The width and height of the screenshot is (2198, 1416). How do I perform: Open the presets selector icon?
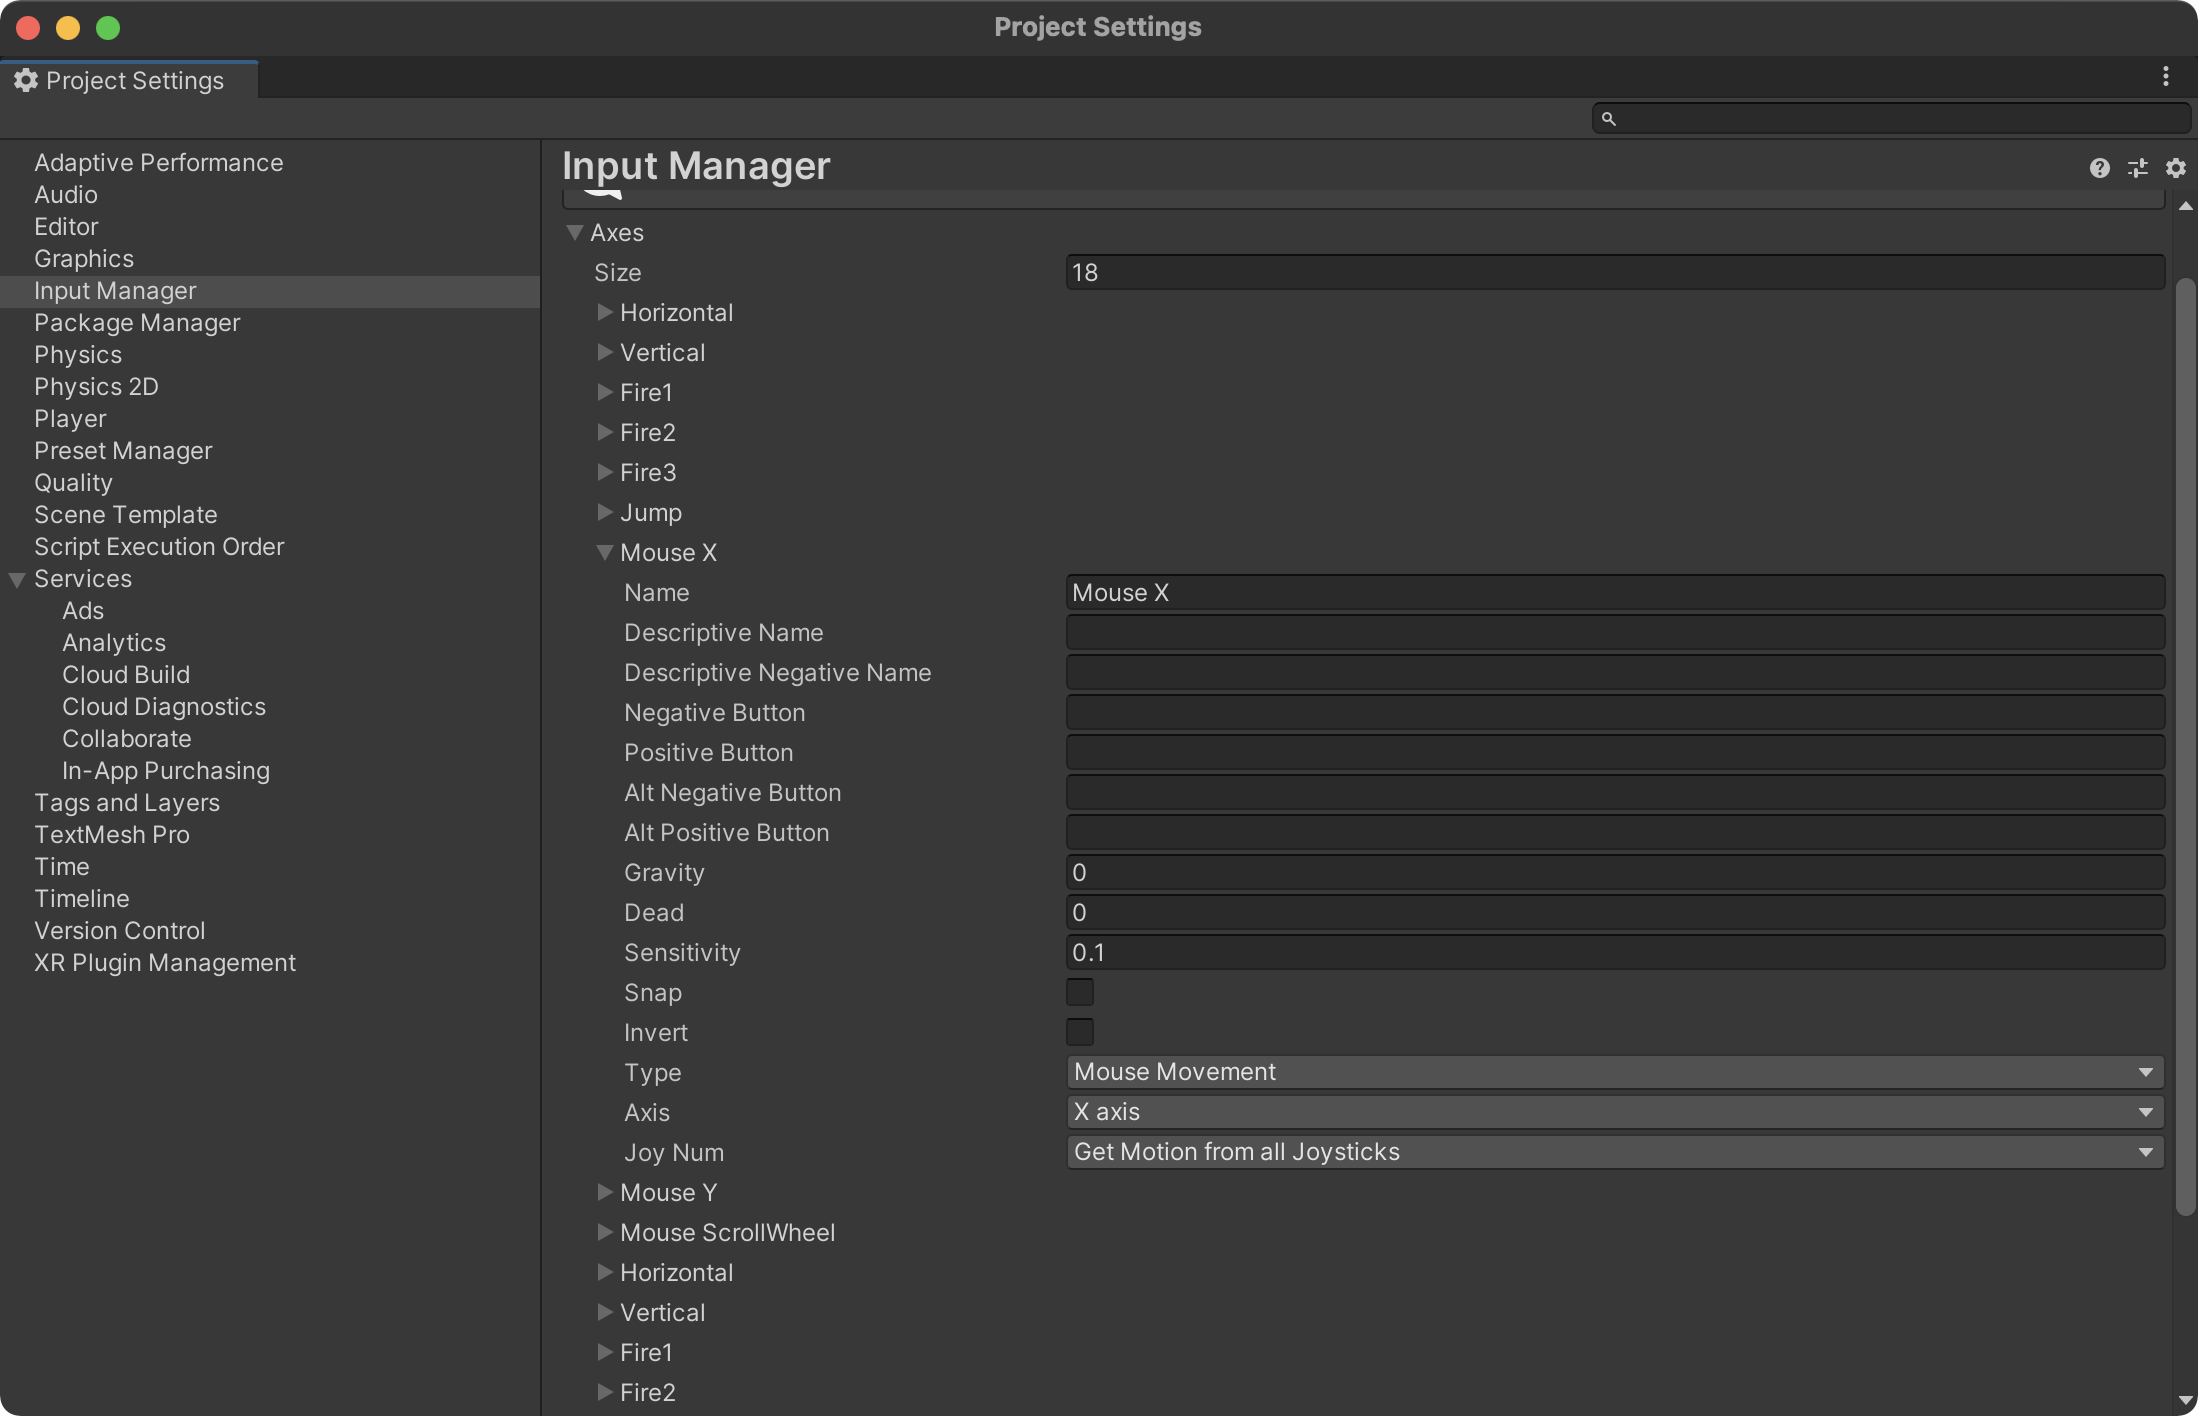pyautogui.click(x=2138, y=168)
